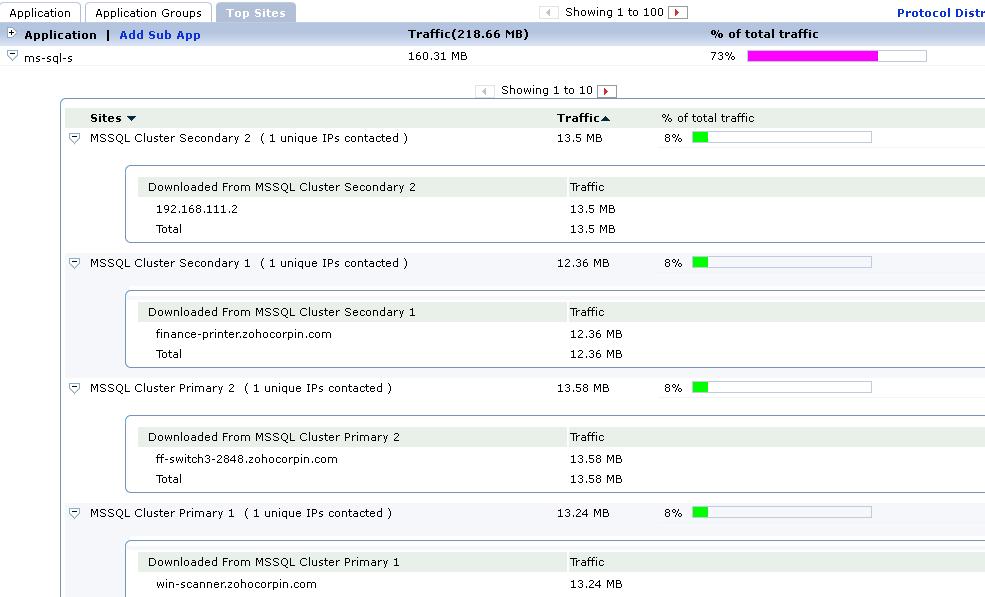Collapse MSSQL Cluster Primary 1 details
The height and width of the screenshot is (597, 985).
click(74, 513)
